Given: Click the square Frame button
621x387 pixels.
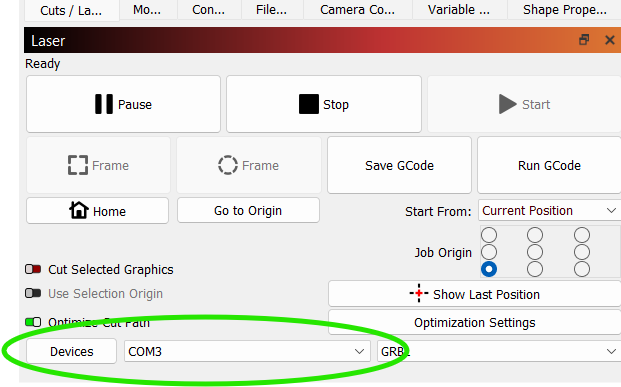Looking at the screenshot, I should click(98, 165).
